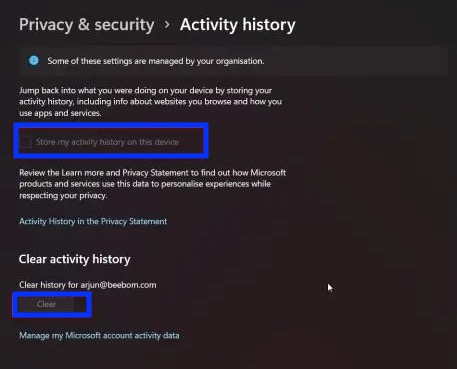Click the 'managed by your organisation' banner text
Viewport: 457px width, 369px height.
pos(156,61)
